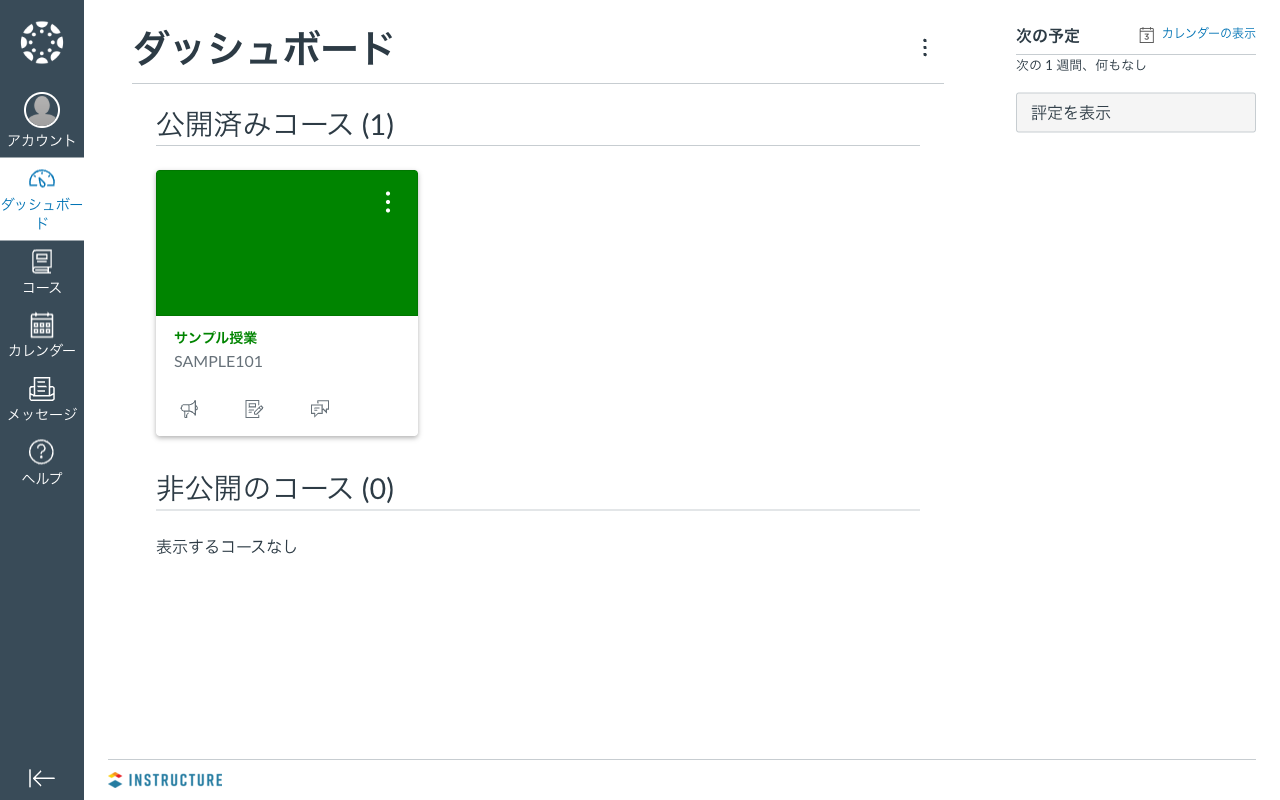
Task: Open the Dashboard from the sidebar
Action: [41, 190]
